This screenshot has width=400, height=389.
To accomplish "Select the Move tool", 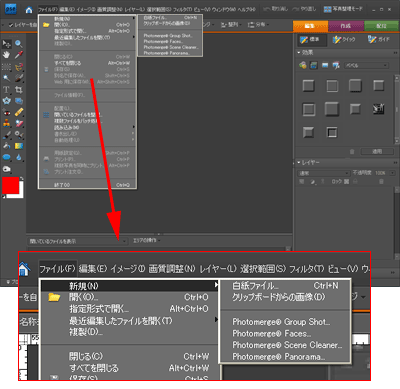I will point(7,44).
